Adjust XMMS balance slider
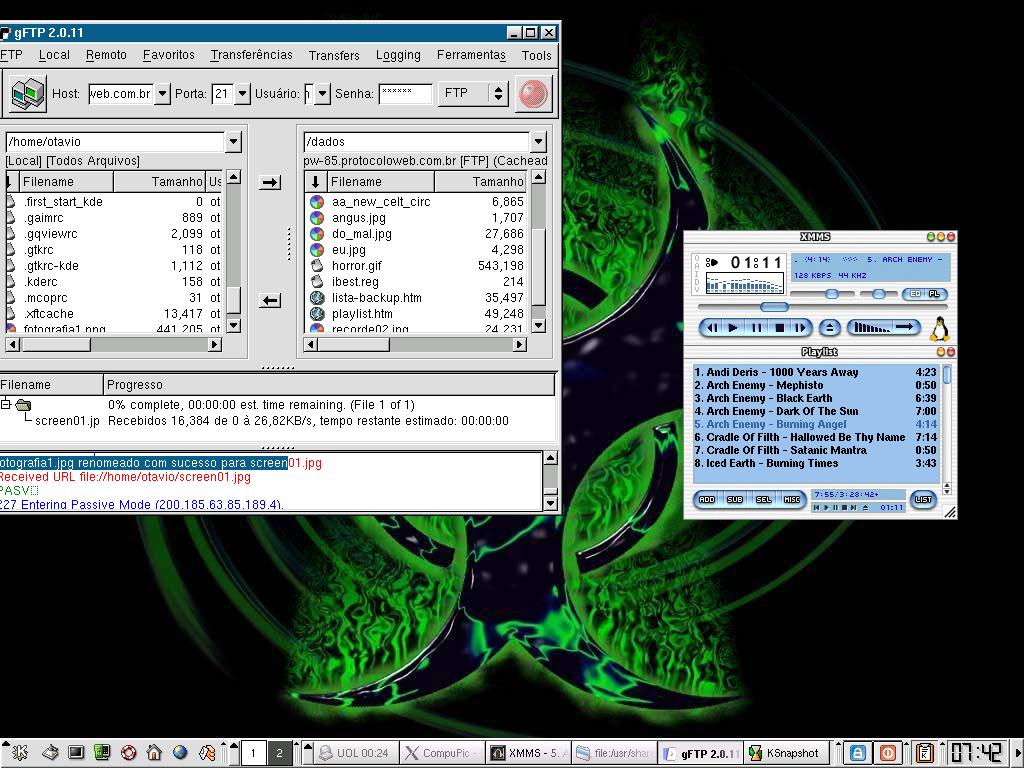 coord(879,295)
